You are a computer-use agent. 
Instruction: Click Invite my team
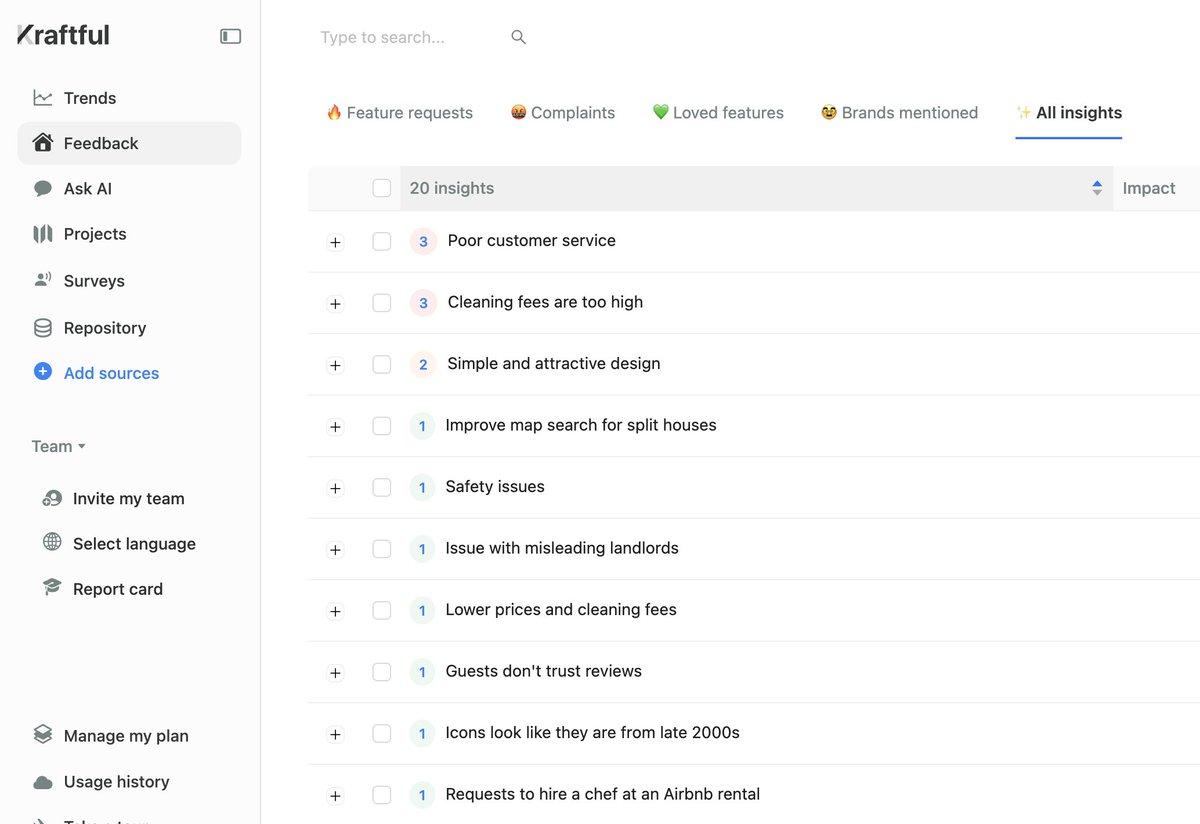tap(128, 498)
